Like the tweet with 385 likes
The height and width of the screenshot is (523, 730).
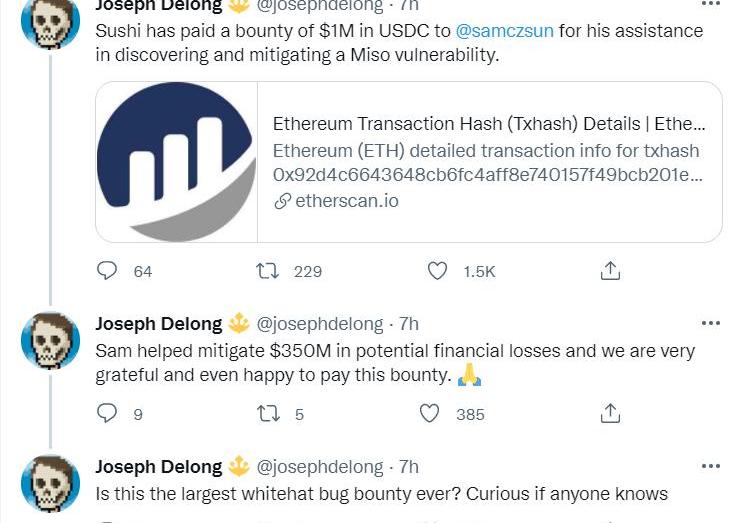coord(429,414)
